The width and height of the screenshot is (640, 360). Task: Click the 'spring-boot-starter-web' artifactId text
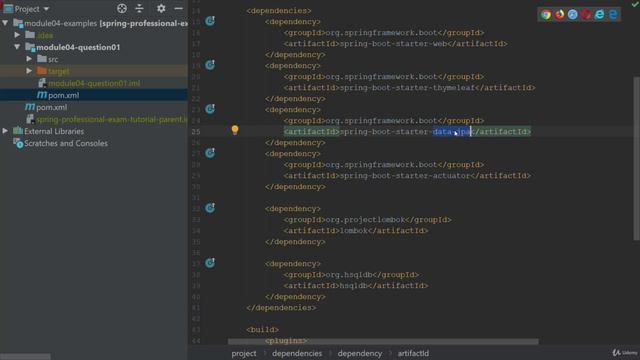393,44
